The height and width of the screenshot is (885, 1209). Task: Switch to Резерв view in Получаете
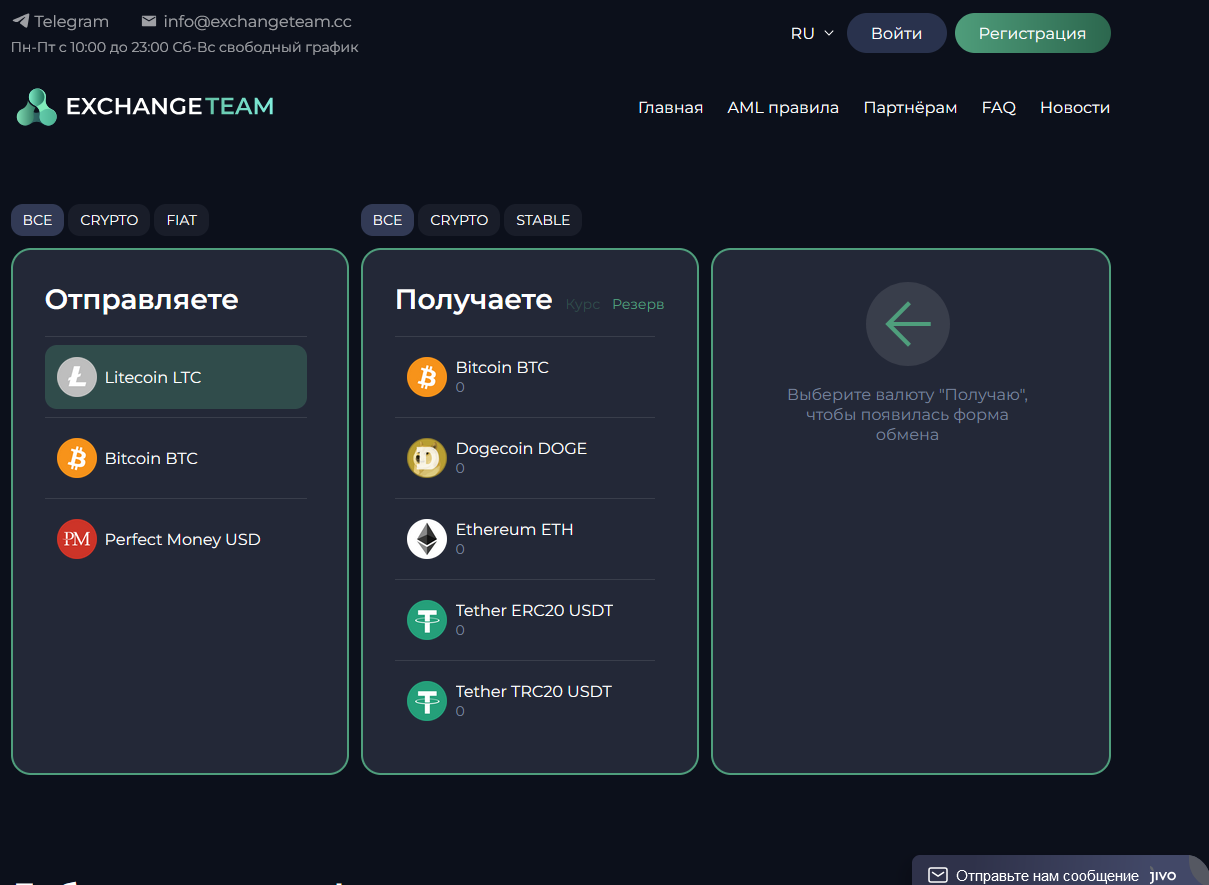[x=638, y=304]
